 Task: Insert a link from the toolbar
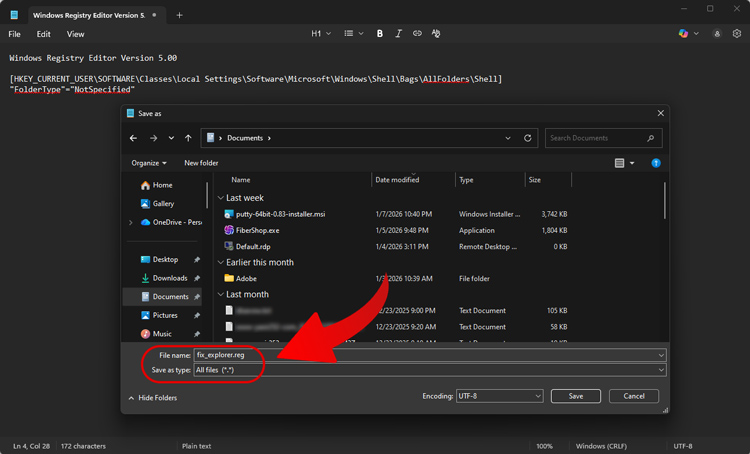(417, 33)
